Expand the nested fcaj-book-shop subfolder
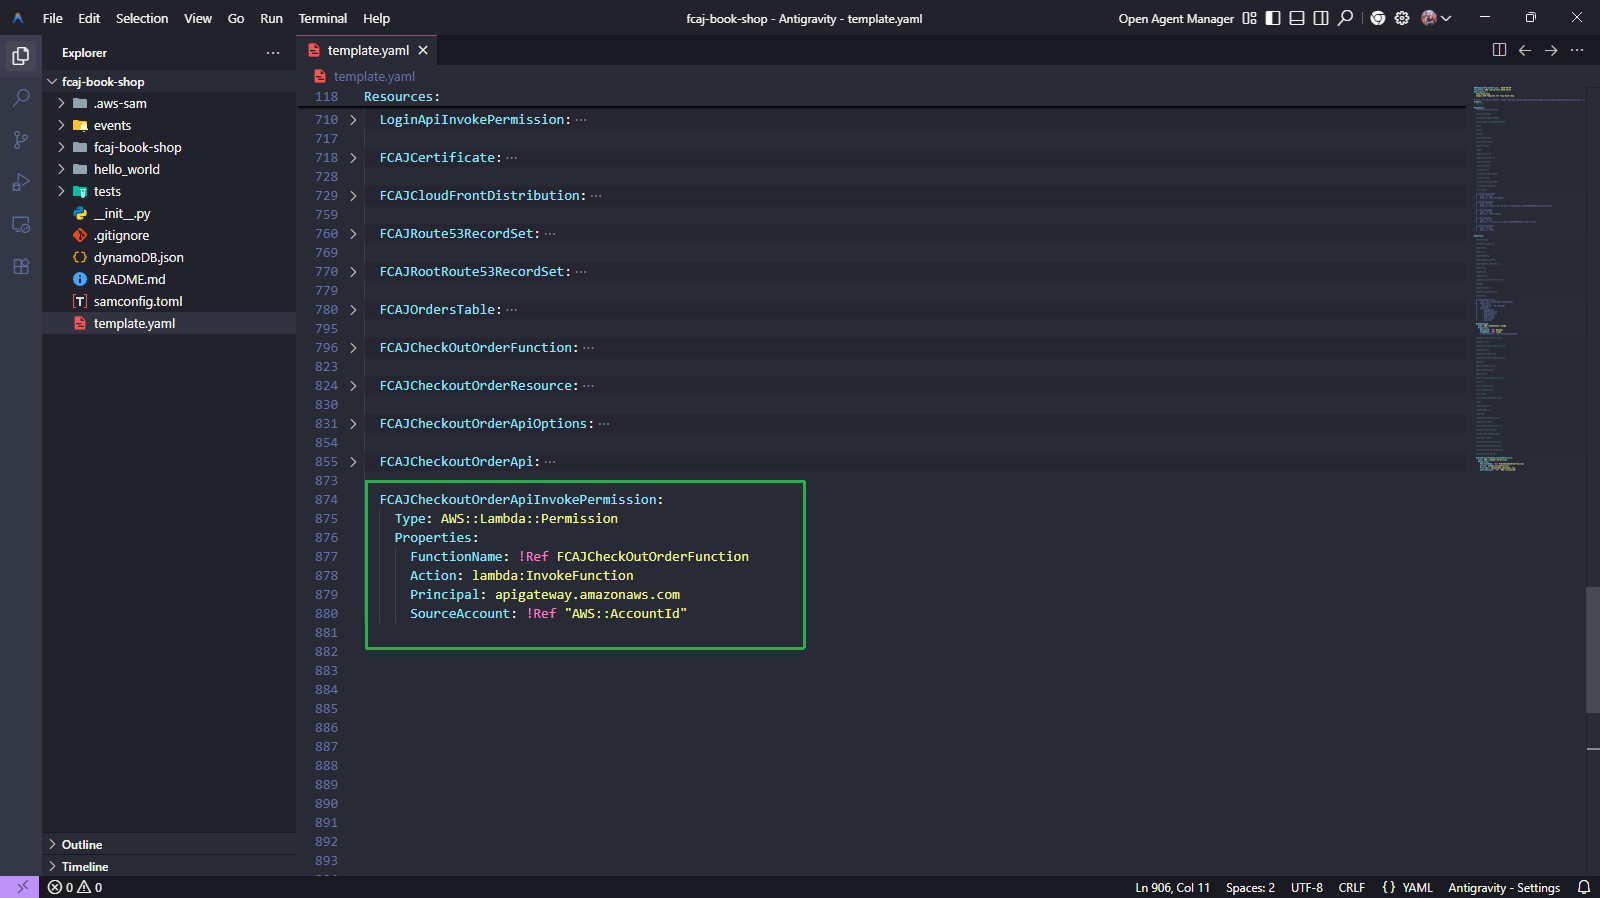Screen dimensions: 1600x898 tap(61, 148)
